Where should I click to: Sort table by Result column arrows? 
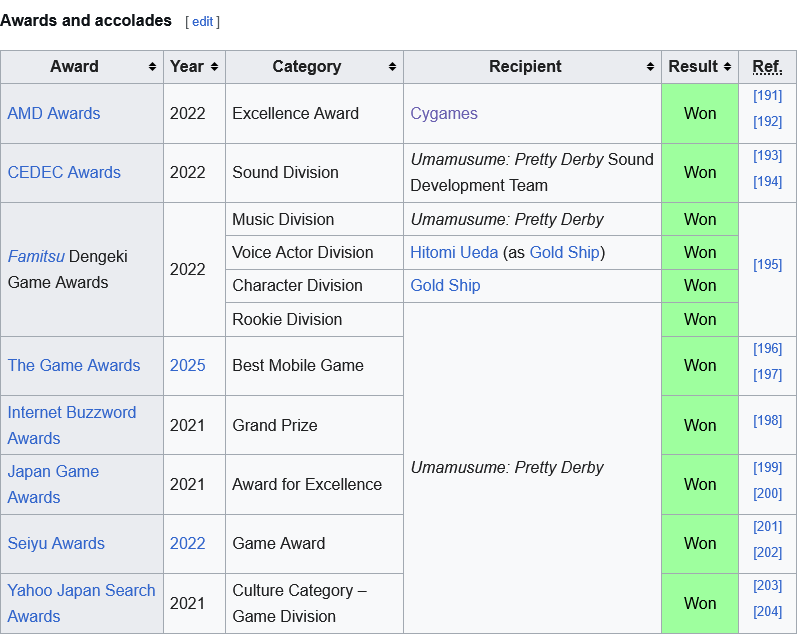[x=727, y=67]
